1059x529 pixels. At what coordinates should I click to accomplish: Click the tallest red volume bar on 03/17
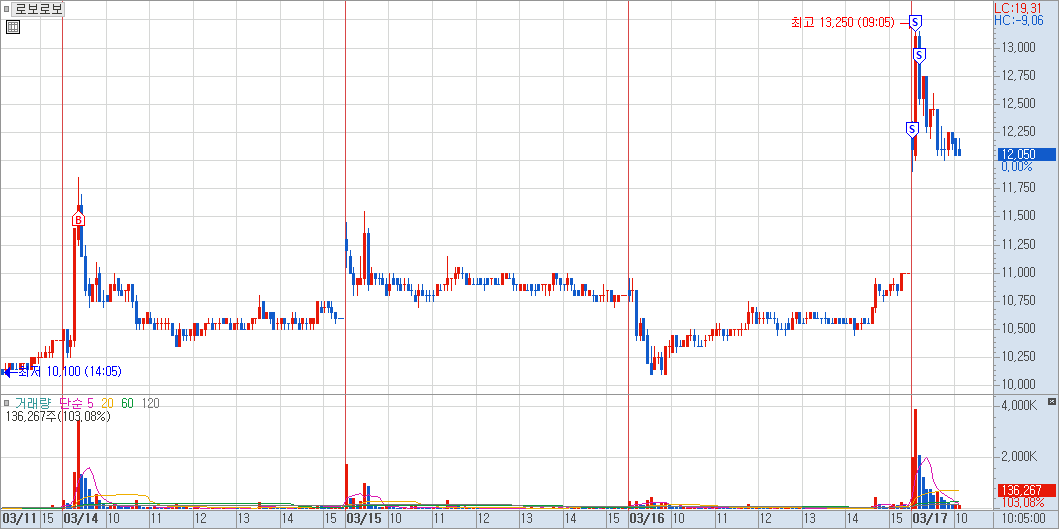click(x=915, y=458)
